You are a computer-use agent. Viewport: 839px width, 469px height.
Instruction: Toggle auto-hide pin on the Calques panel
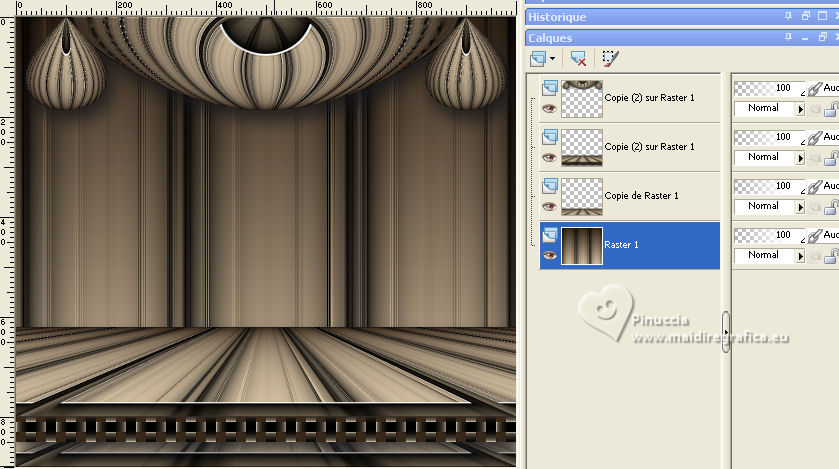pyautogui.click(x=788, y=37)
